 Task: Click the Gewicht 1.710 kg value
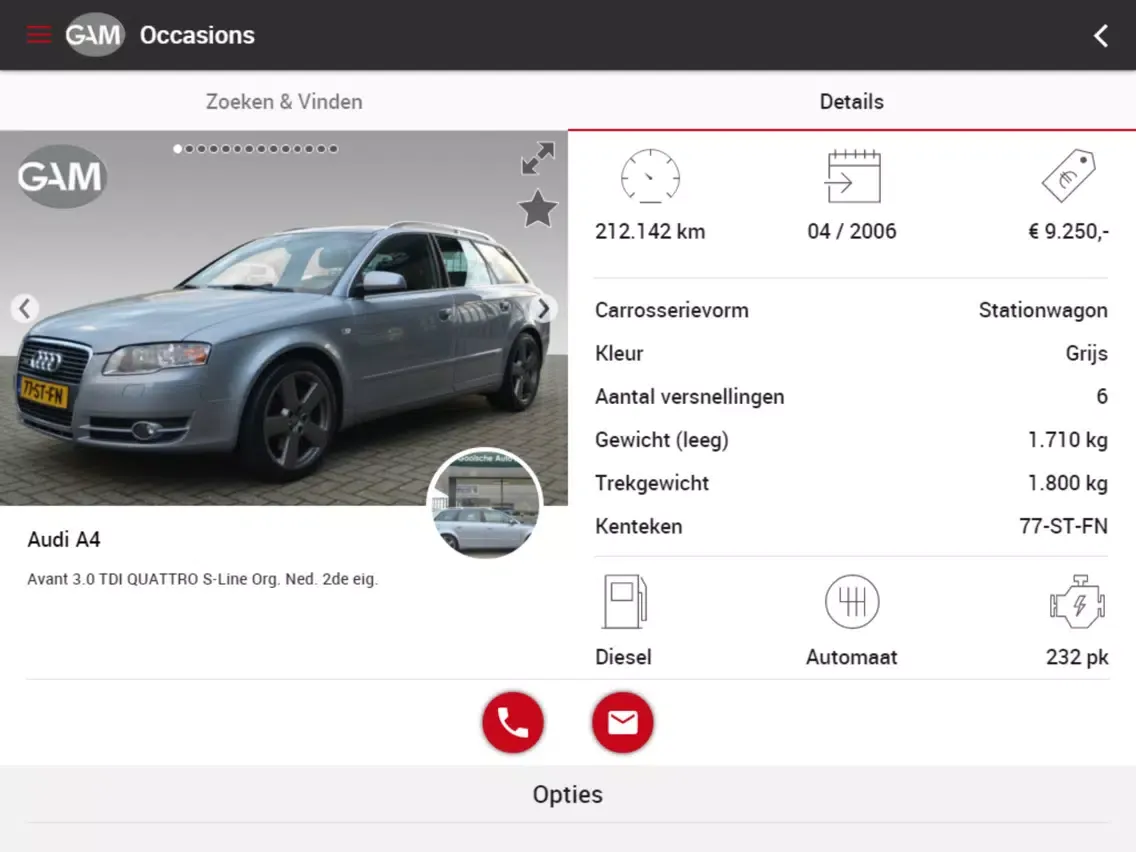point(1067,440)
